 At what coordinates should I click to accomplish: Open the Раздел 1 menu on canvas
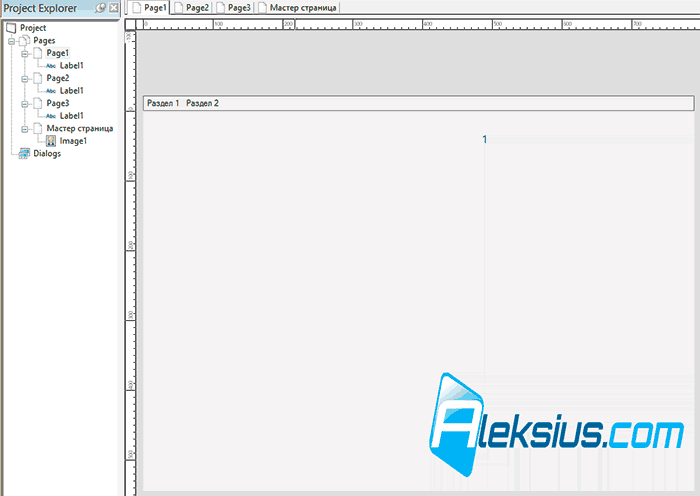click(163, 103)
